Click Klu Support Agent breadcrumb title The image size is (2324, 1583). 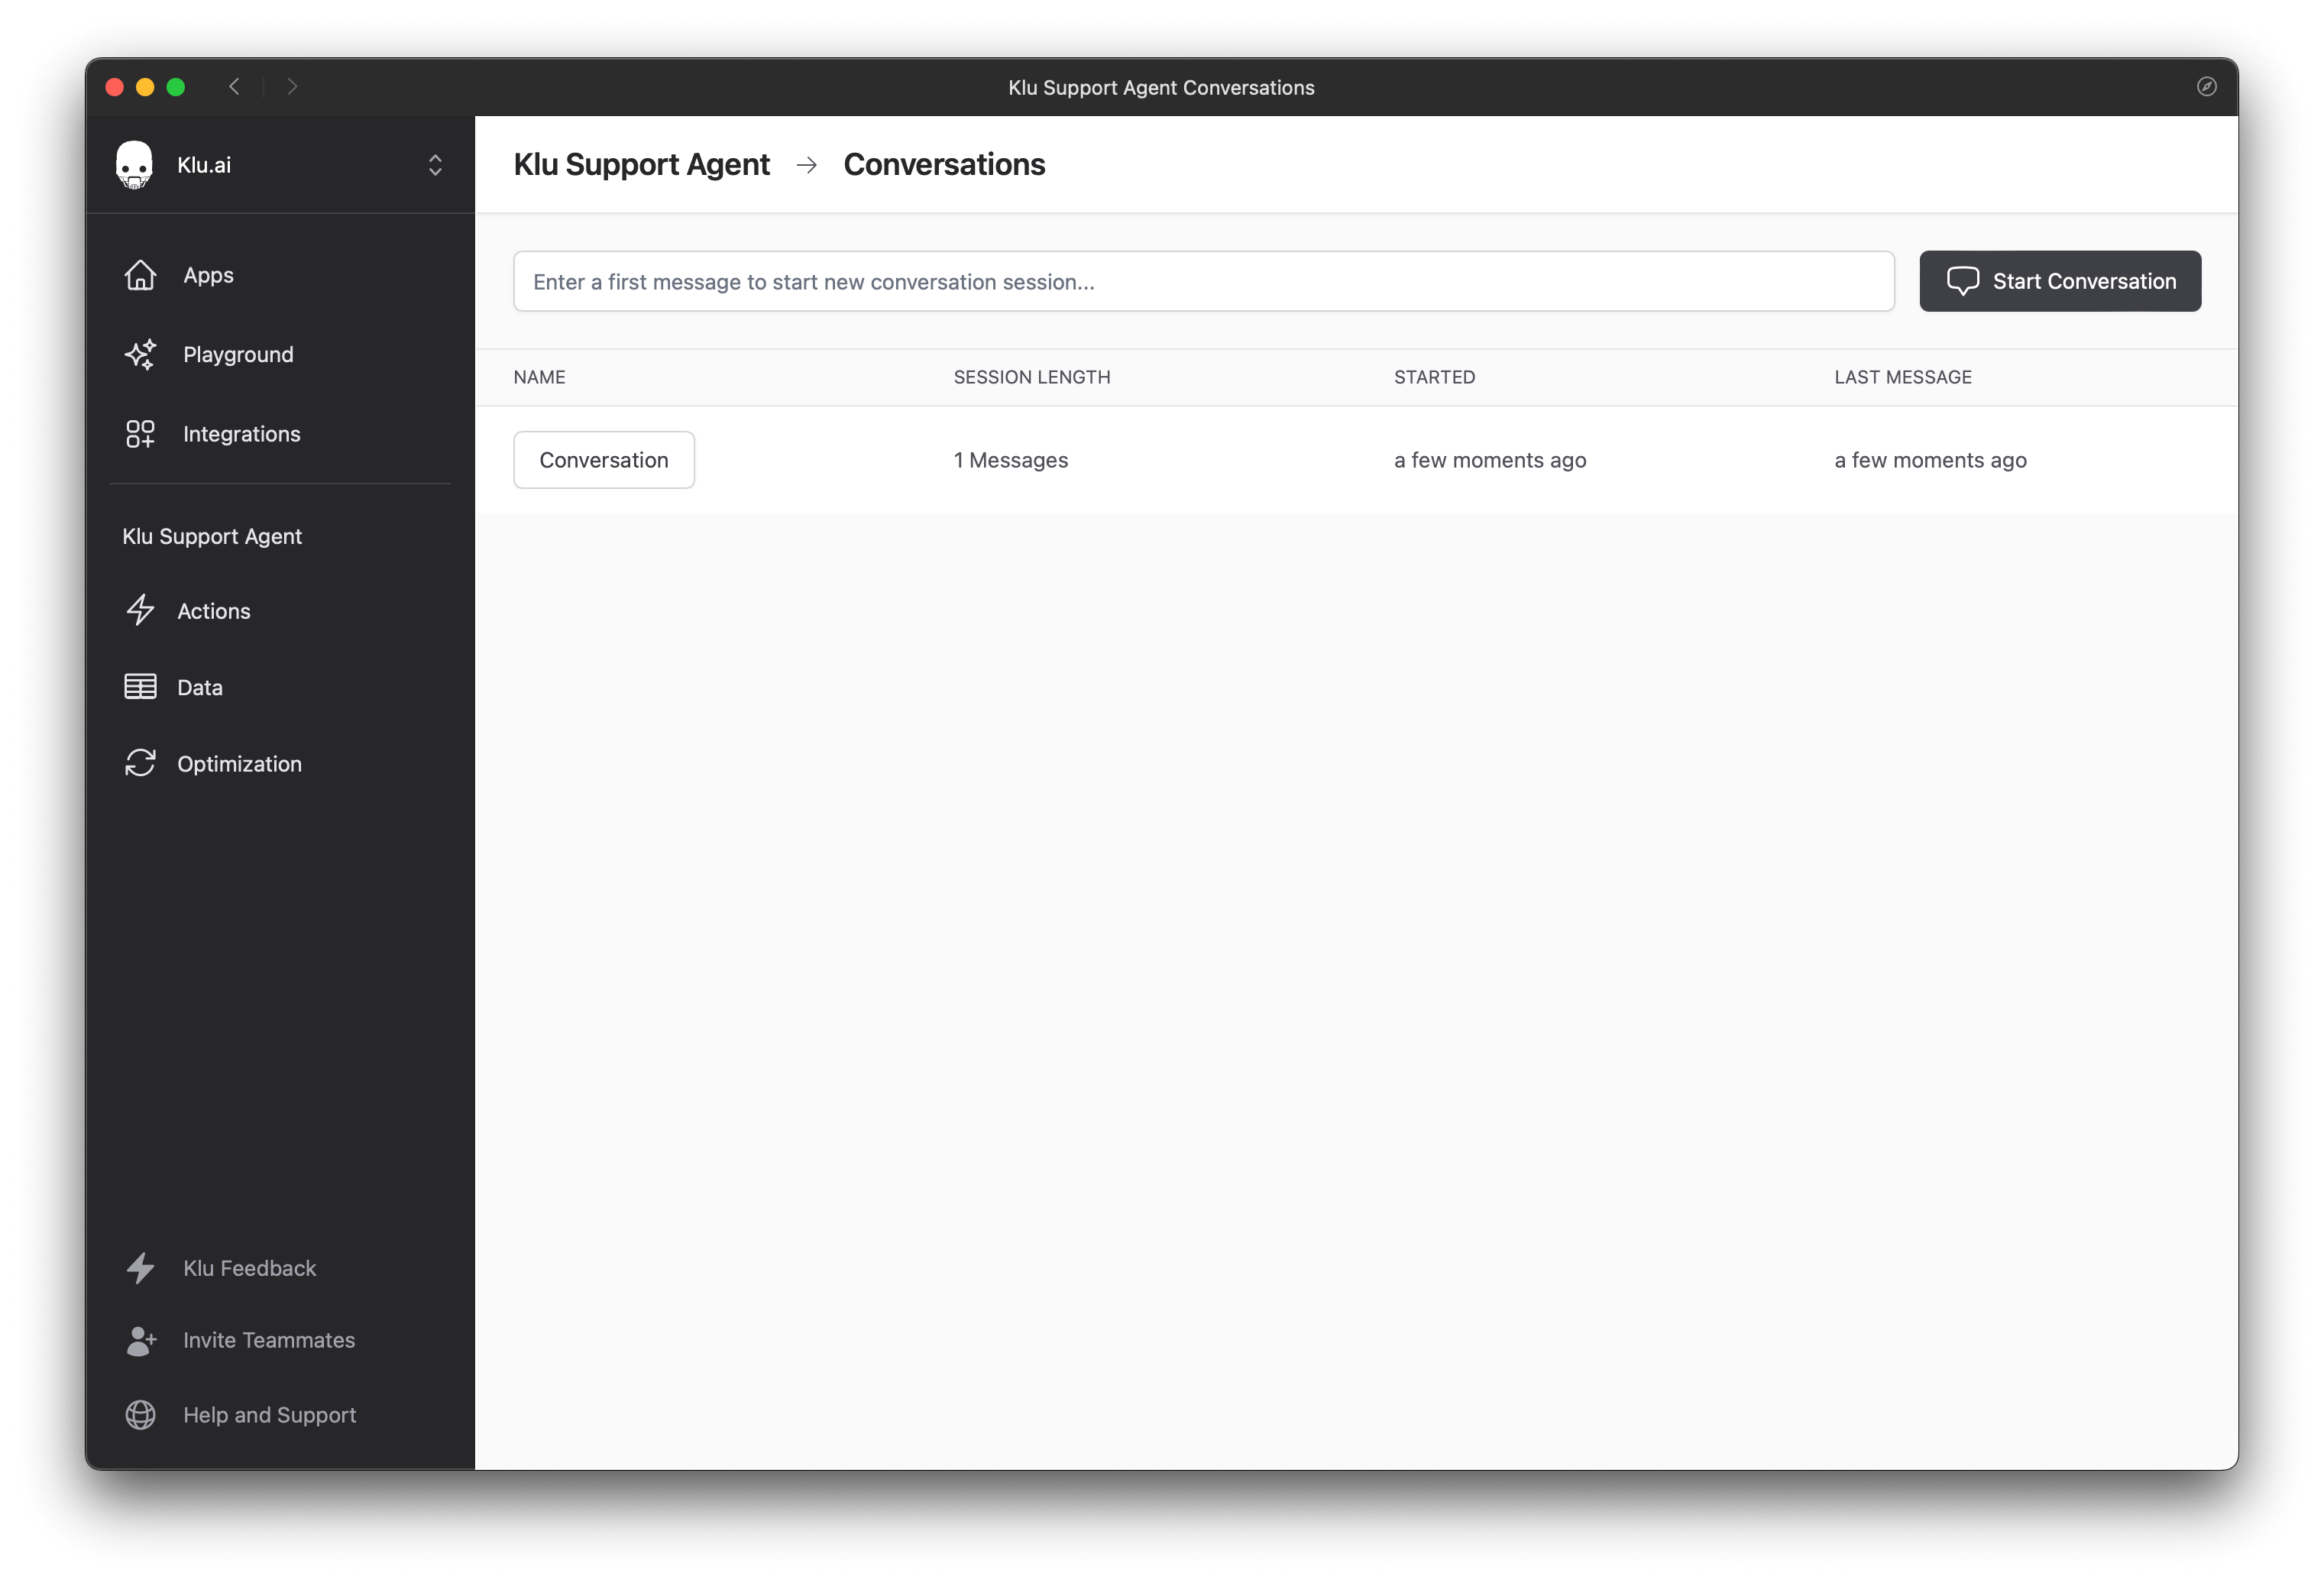click(641, 164)
